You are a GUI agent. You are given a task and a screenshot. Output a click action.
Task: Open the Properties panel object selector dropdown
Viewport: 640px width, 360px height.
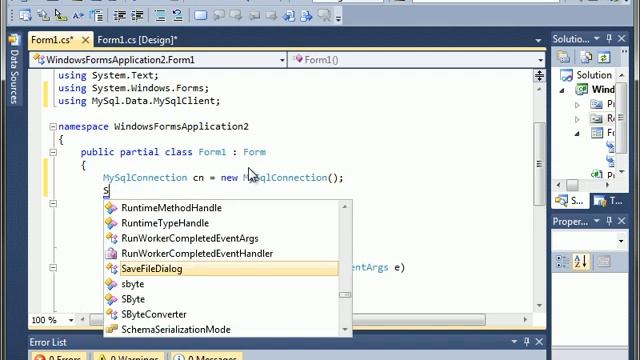621,241
